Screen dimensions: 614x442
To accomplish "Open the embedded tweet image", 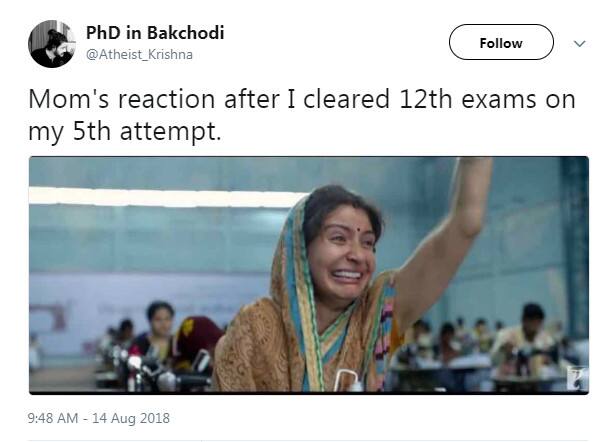I will [x=309, y=275].
